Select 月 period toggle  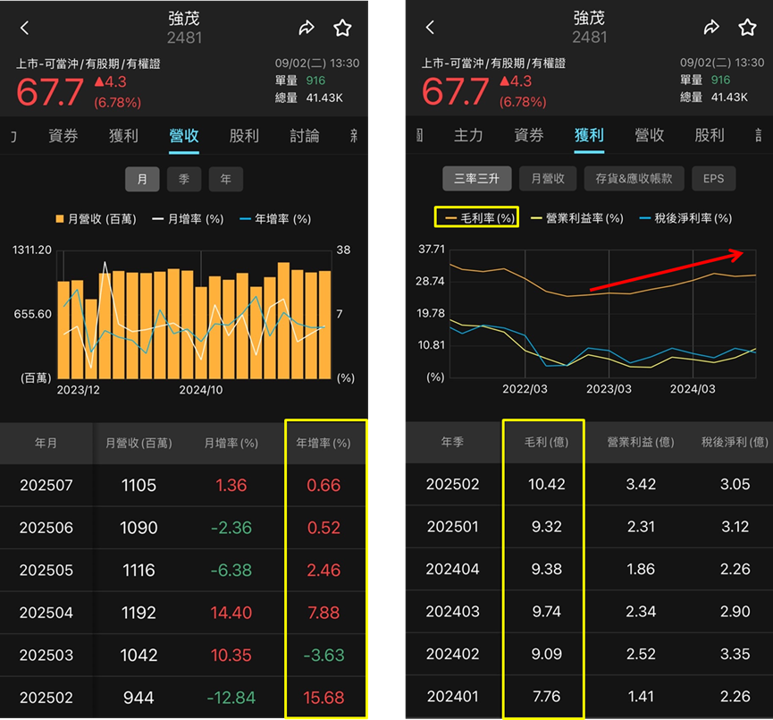[142, 179]
